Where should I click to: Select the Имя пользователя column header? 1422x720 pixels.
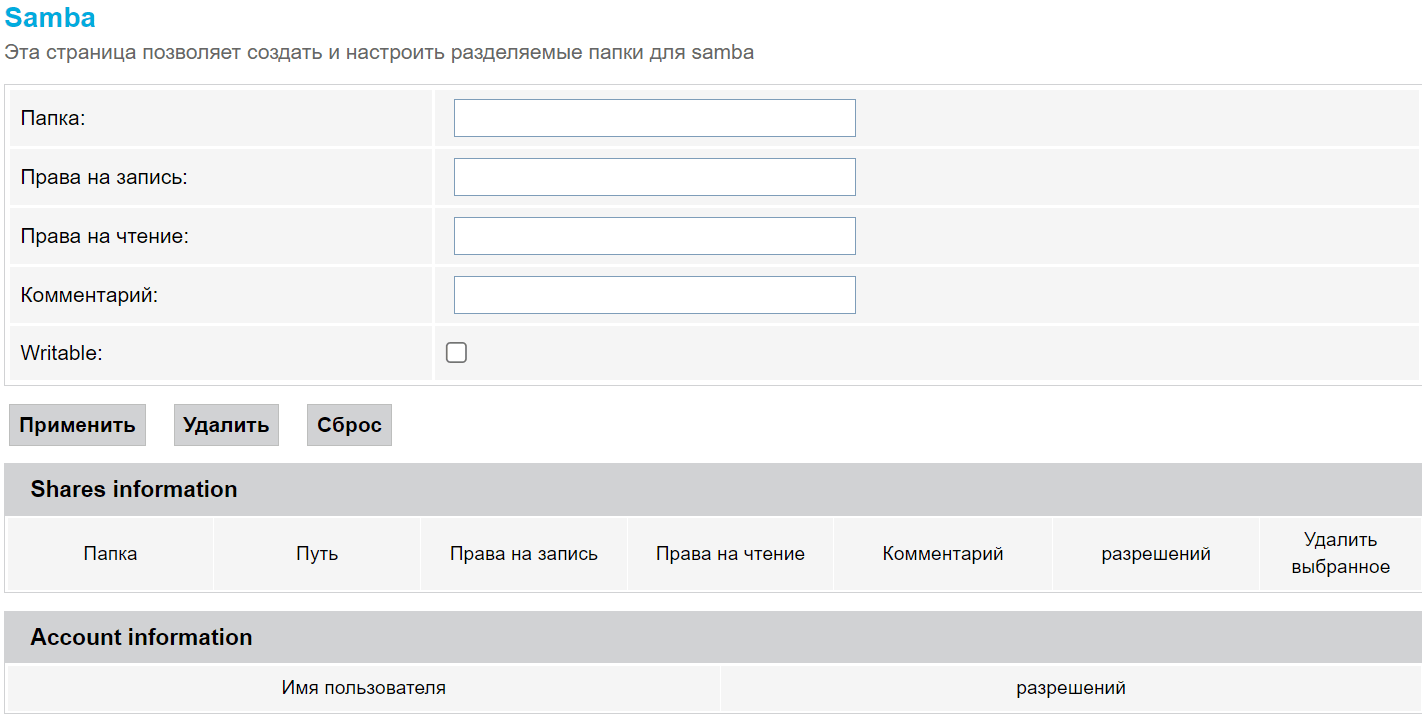(364, 688)
